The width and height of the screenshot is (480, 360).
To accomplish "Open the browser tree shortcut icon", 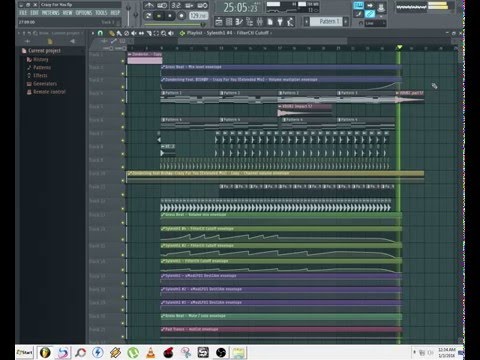I will pos(249,22).
